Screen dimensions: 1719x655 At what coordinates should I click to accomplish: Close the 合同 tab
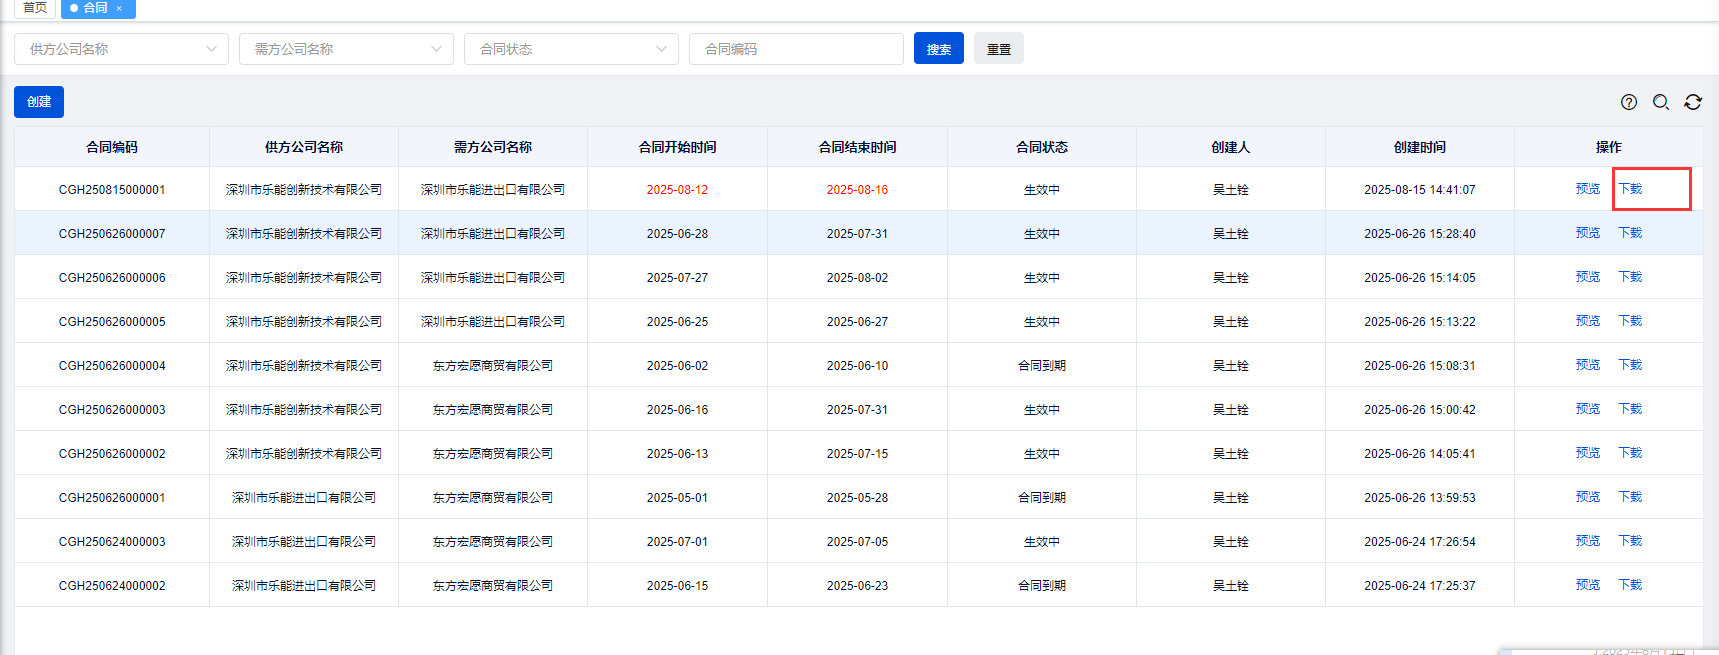tap(119, 8)
